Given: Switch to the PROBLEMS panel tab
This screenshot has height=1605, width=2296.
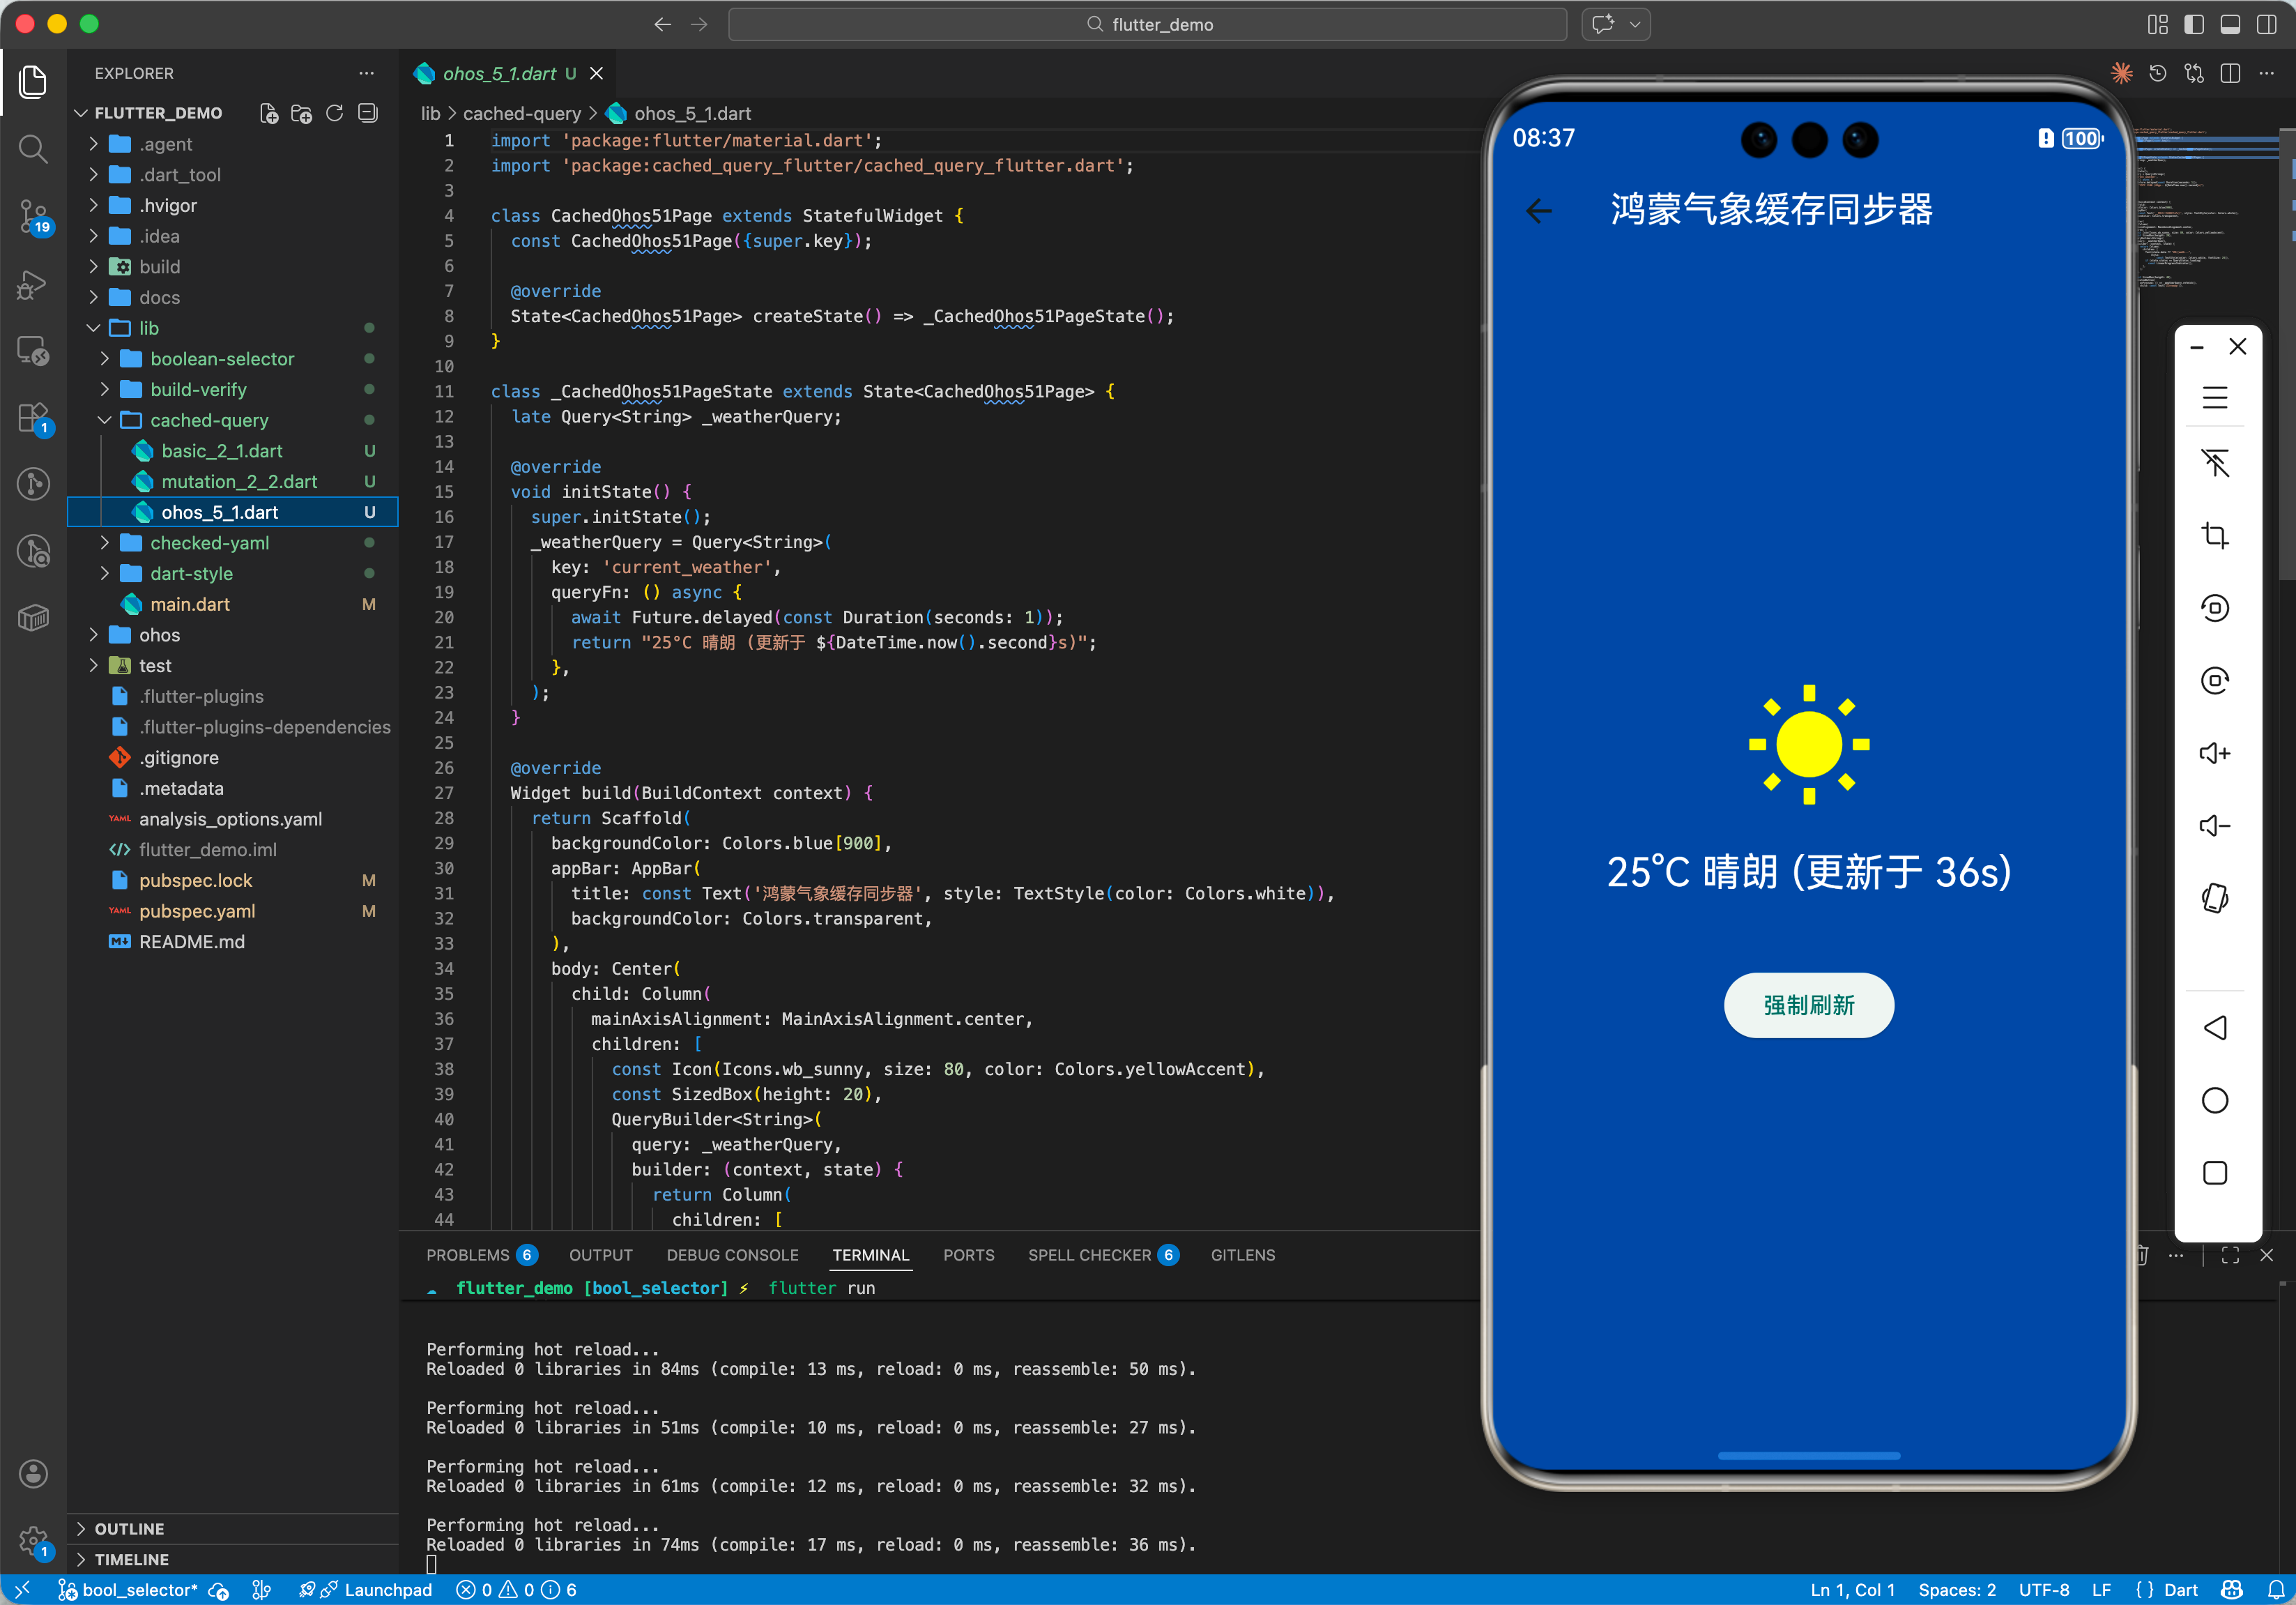Looking at the screenshot, I should [x=467, y=1255].
